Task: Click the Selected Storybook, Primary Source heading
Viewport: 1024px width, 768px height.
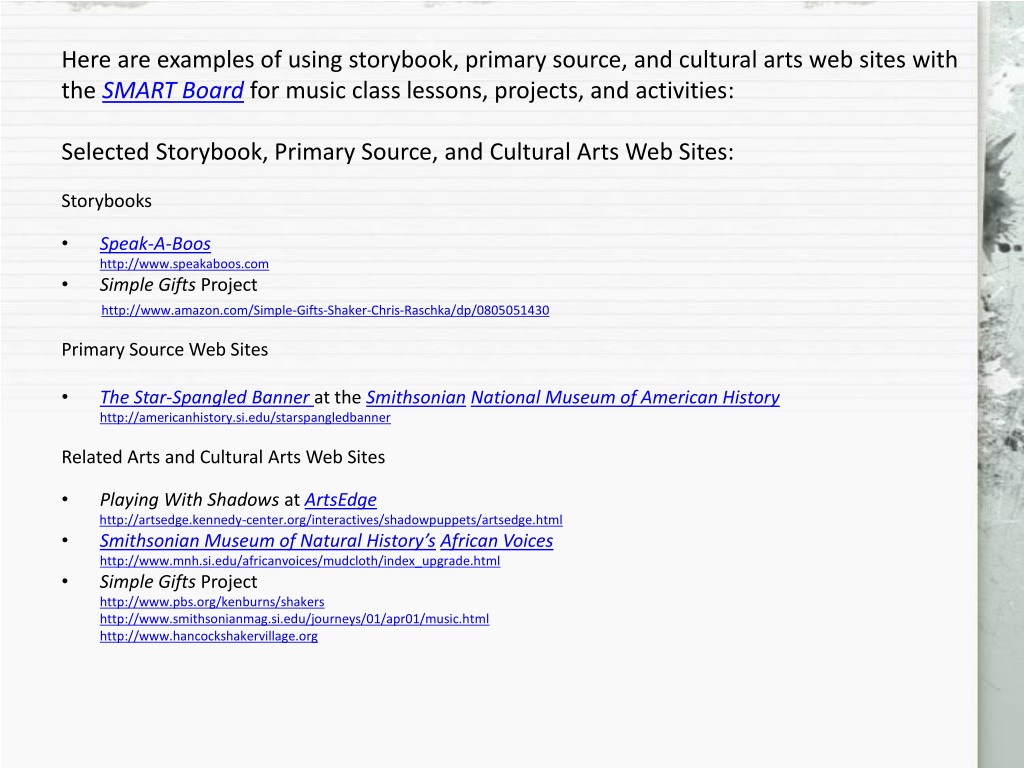Action: pyautogui.click(x=398, y=152)
